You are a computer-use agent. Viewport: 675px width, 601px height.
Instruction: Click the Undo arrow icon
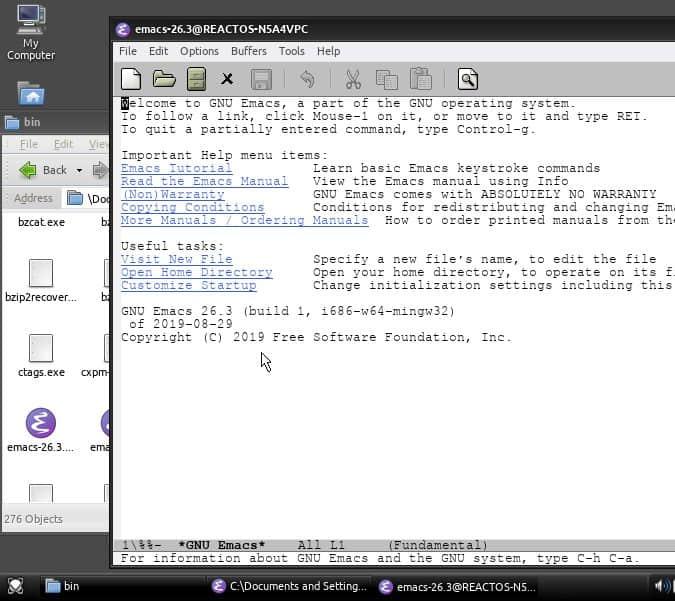(x=307, y=79)
